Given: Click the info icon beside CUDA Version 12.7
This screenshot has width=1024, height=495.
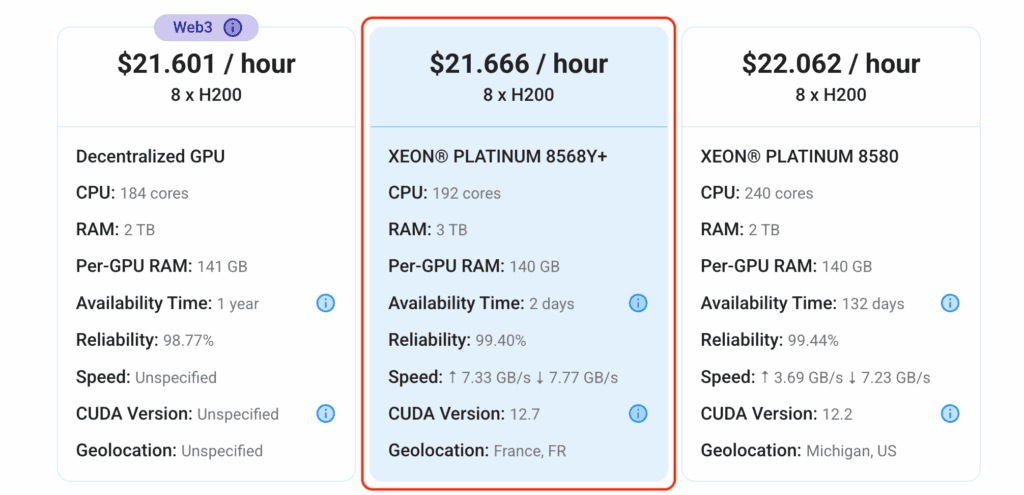Looking at the screenshot, I should coord(638,413).
